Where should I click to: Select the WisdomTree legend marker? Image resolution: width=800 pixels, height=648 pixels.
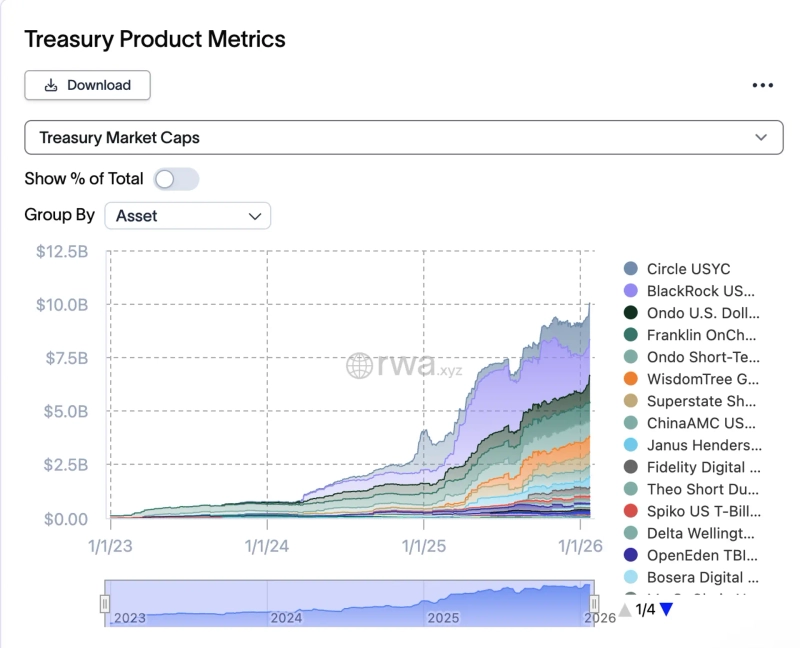coord(631,379)
